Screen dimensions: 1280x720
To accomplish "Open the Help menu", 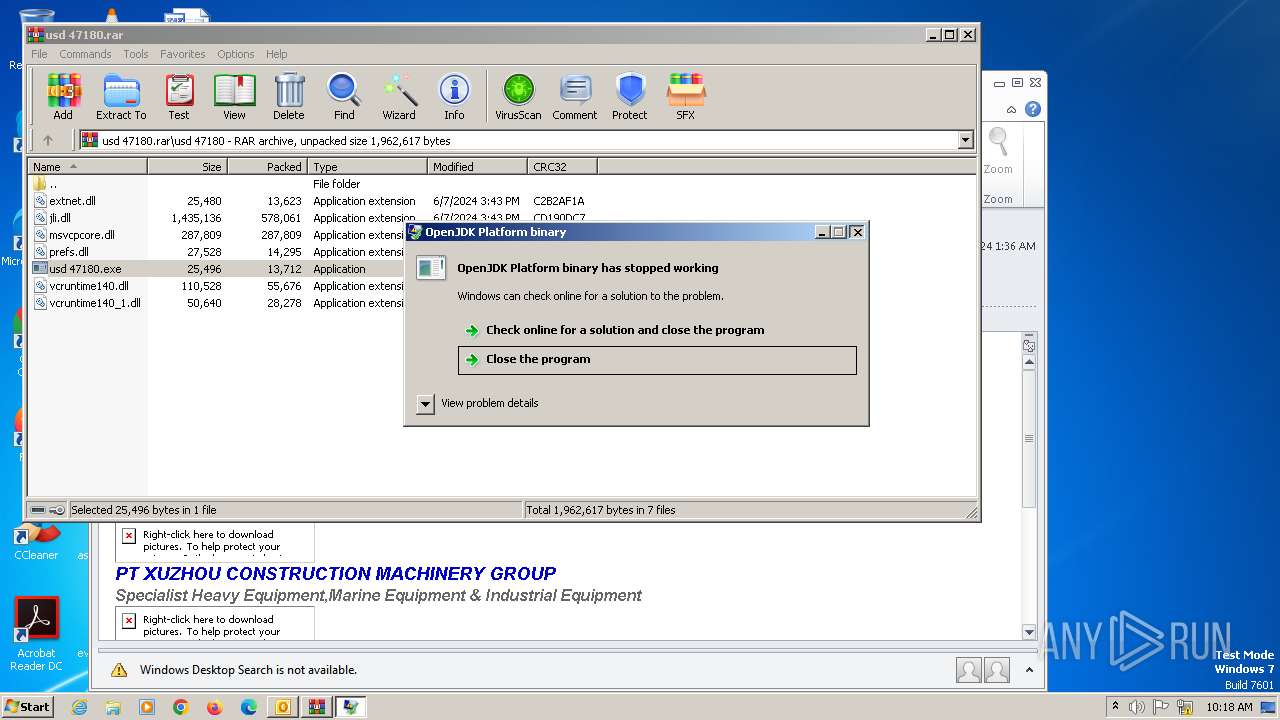I will 277,54.
